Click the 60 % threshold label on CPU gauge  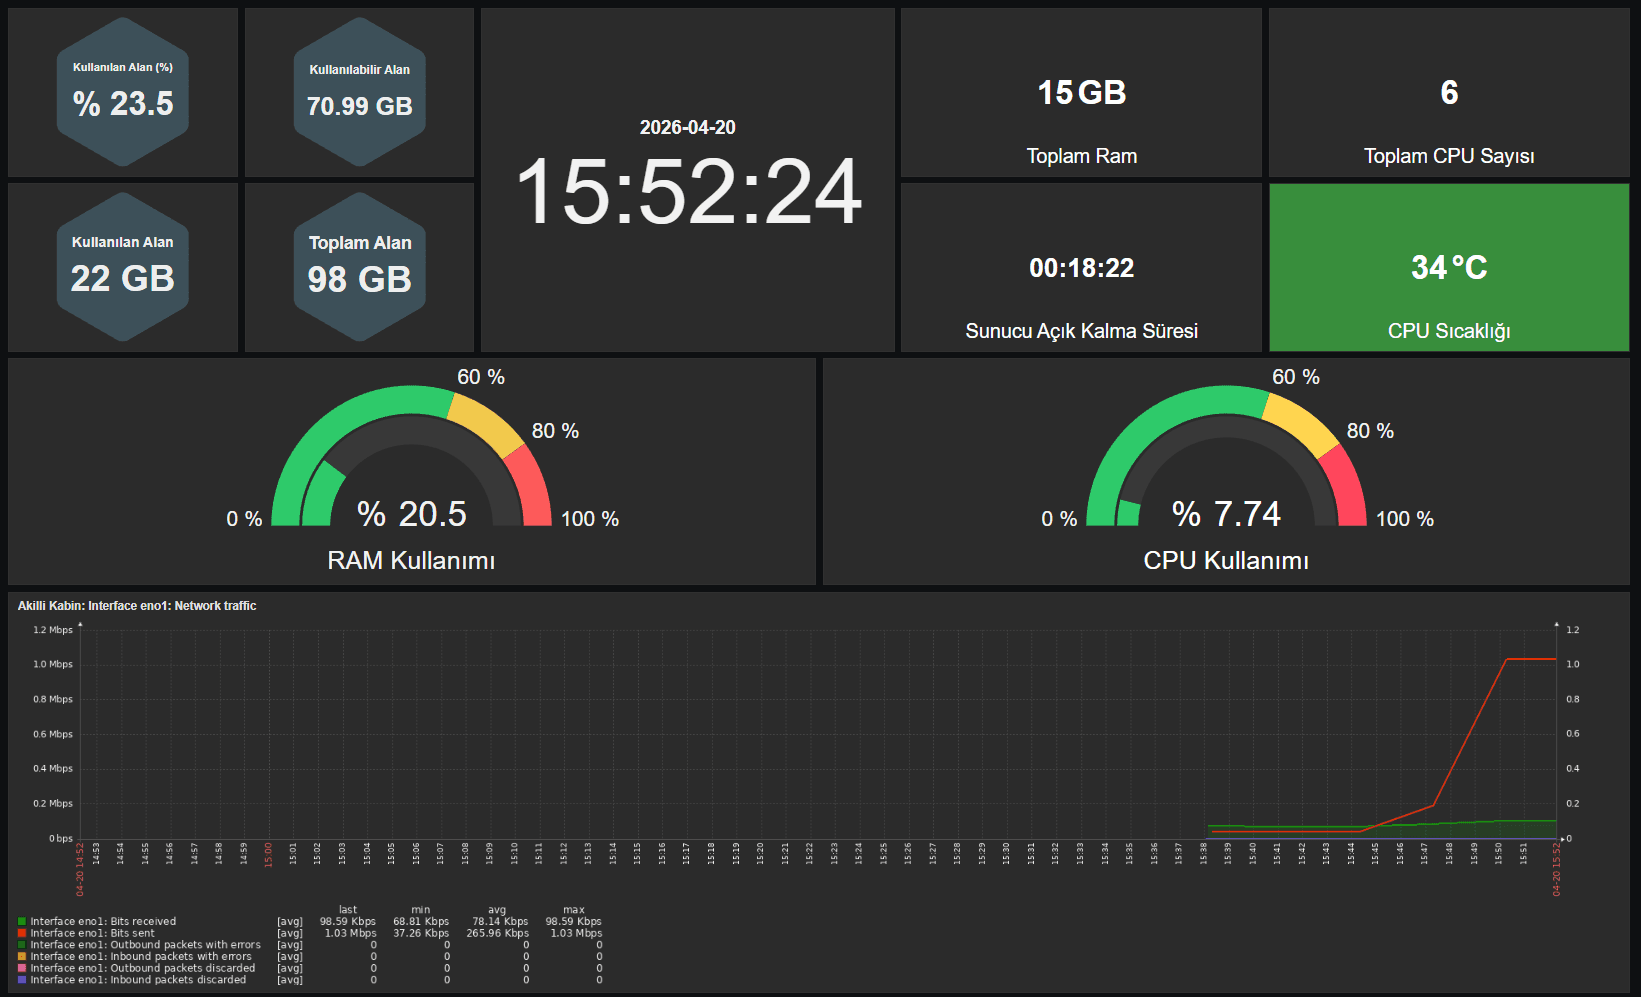click(1296, 377)
